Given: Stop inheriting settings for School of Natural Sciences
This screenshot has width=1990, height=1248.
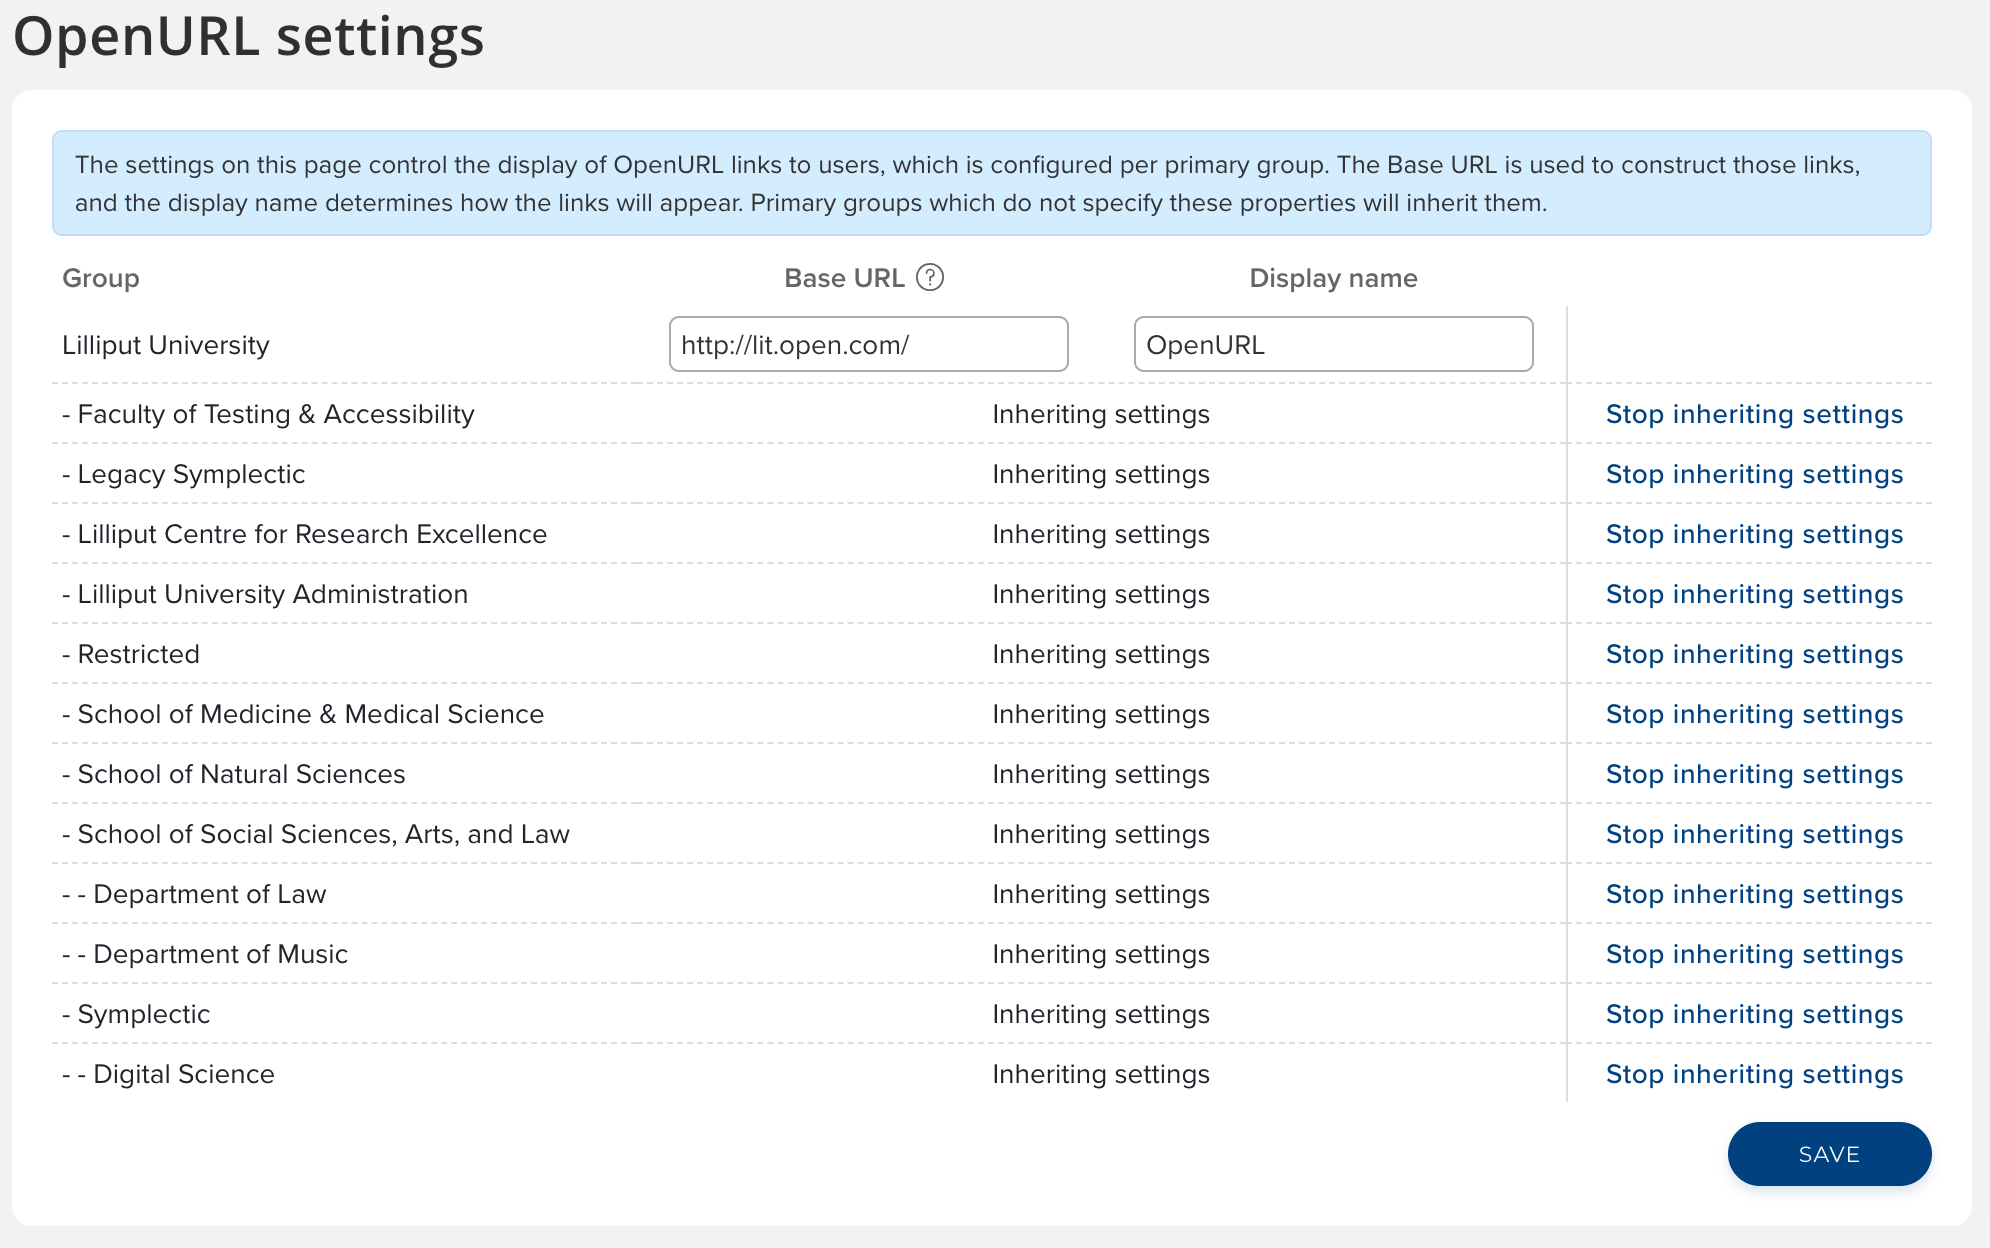Looking at the screenshot, I should tap(1754, 774).
